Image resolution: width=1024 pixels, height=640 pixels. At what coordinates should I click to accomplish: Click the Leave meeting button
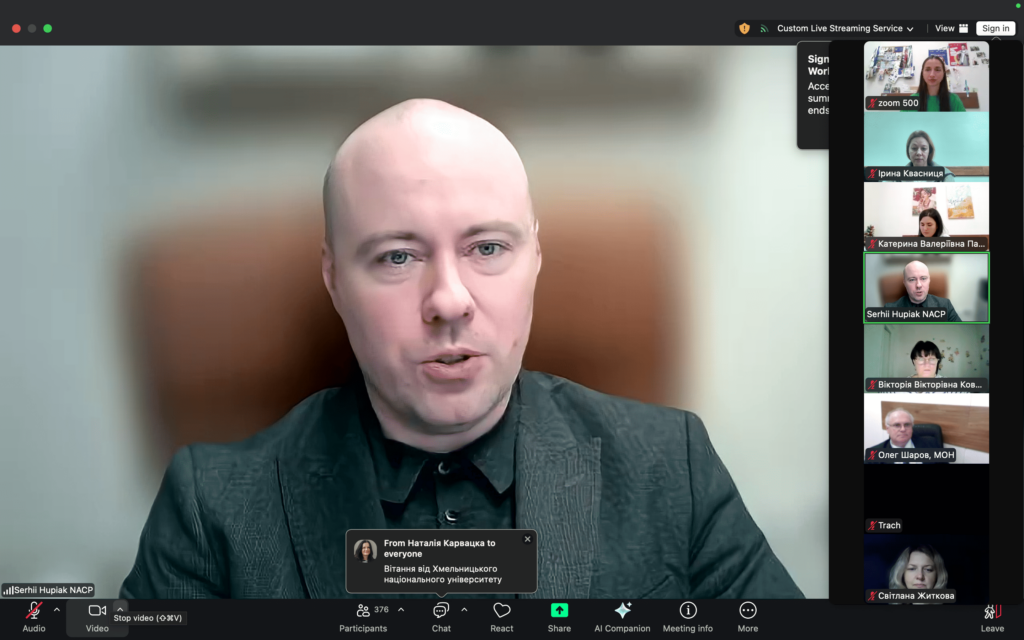(x=992, y=616)
